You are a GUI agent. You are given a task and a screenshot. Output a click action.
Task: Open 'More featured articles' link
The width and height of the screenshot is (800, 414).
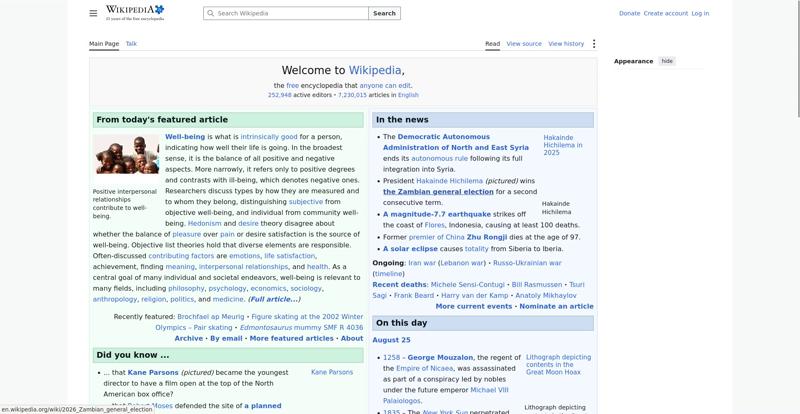click(291, 338)
